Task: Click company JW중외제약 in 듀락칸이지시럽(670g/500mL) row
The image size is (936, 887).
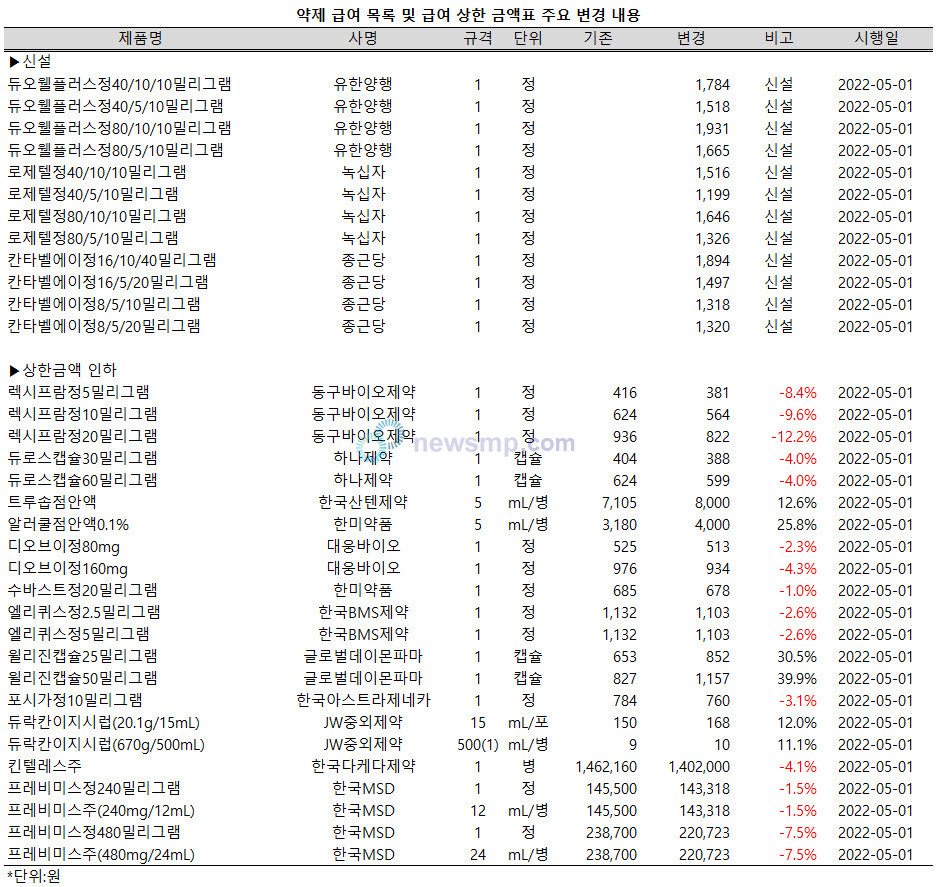Action: (x=363, y=744)
